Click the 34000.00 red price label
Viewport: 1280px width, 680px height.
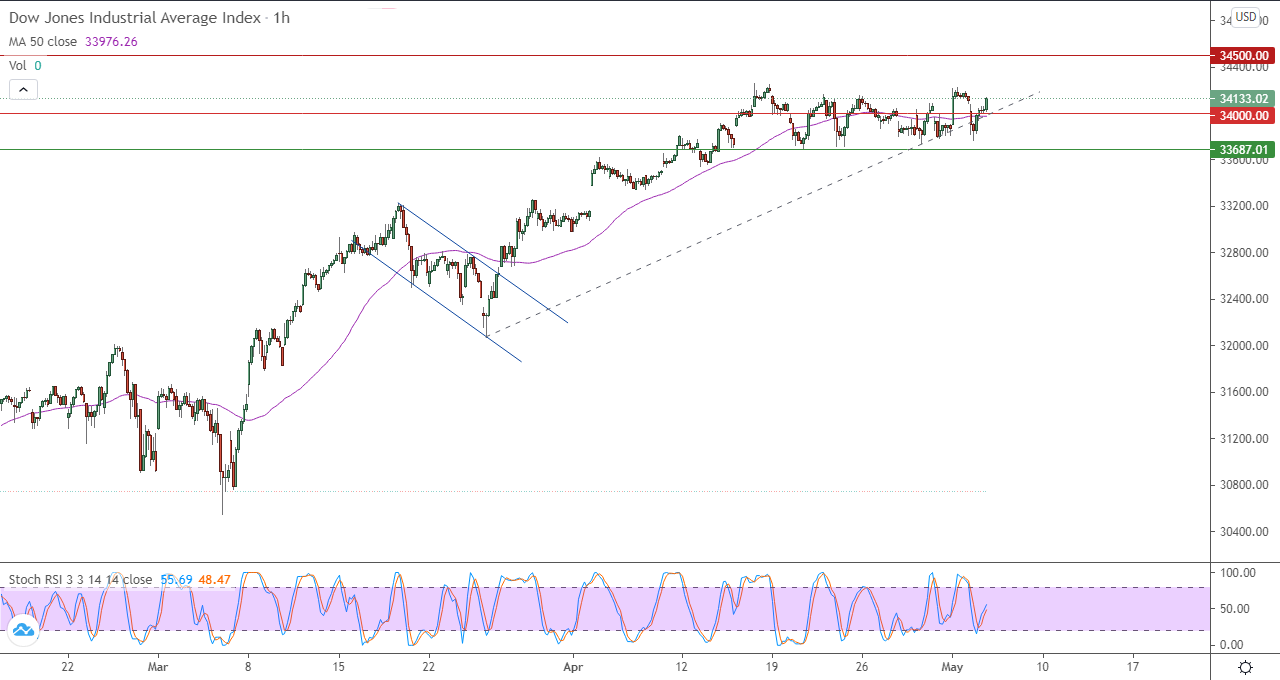click(x=1243, y=115)
